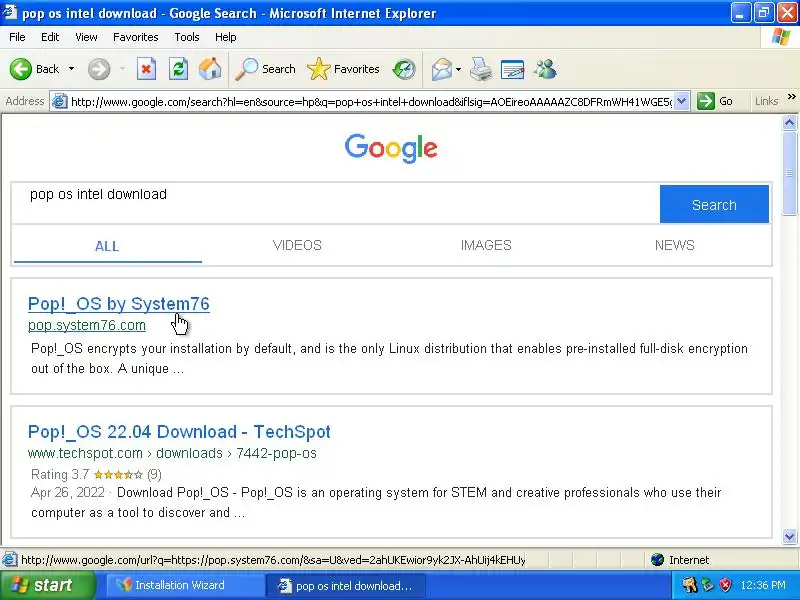Click the Mail envelope icon
This screenshot has width=800, height=600.
[x=442, y=69]
